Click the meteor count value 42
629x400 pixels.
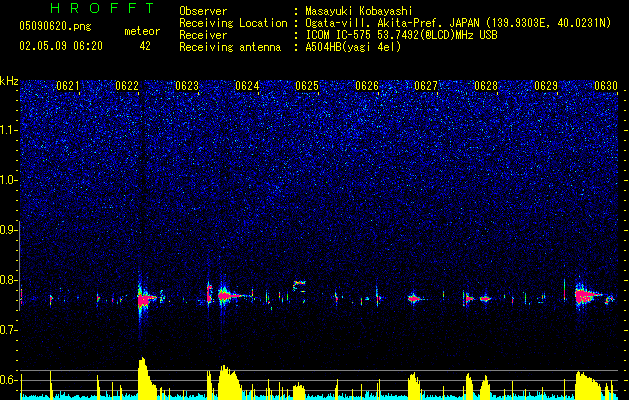click(x=145, y=46)
